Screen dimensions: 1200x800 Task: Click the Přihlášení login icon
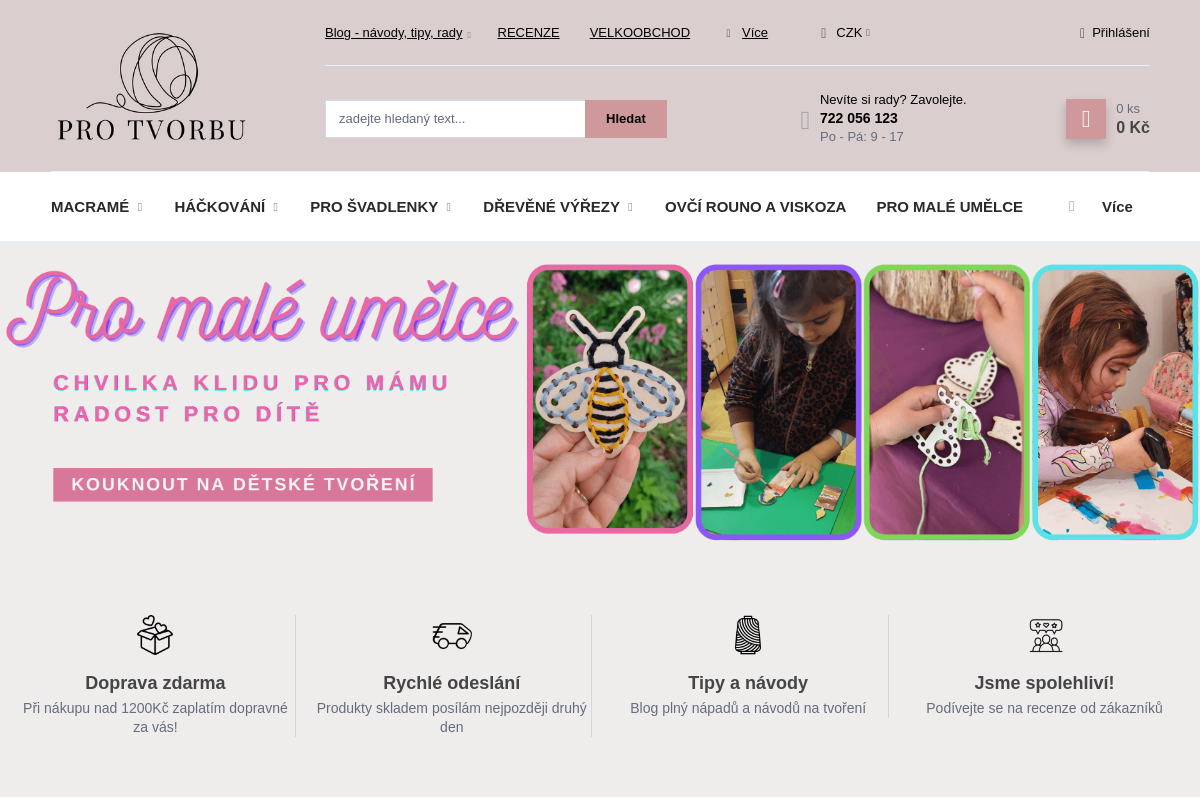pos(1082,33)
